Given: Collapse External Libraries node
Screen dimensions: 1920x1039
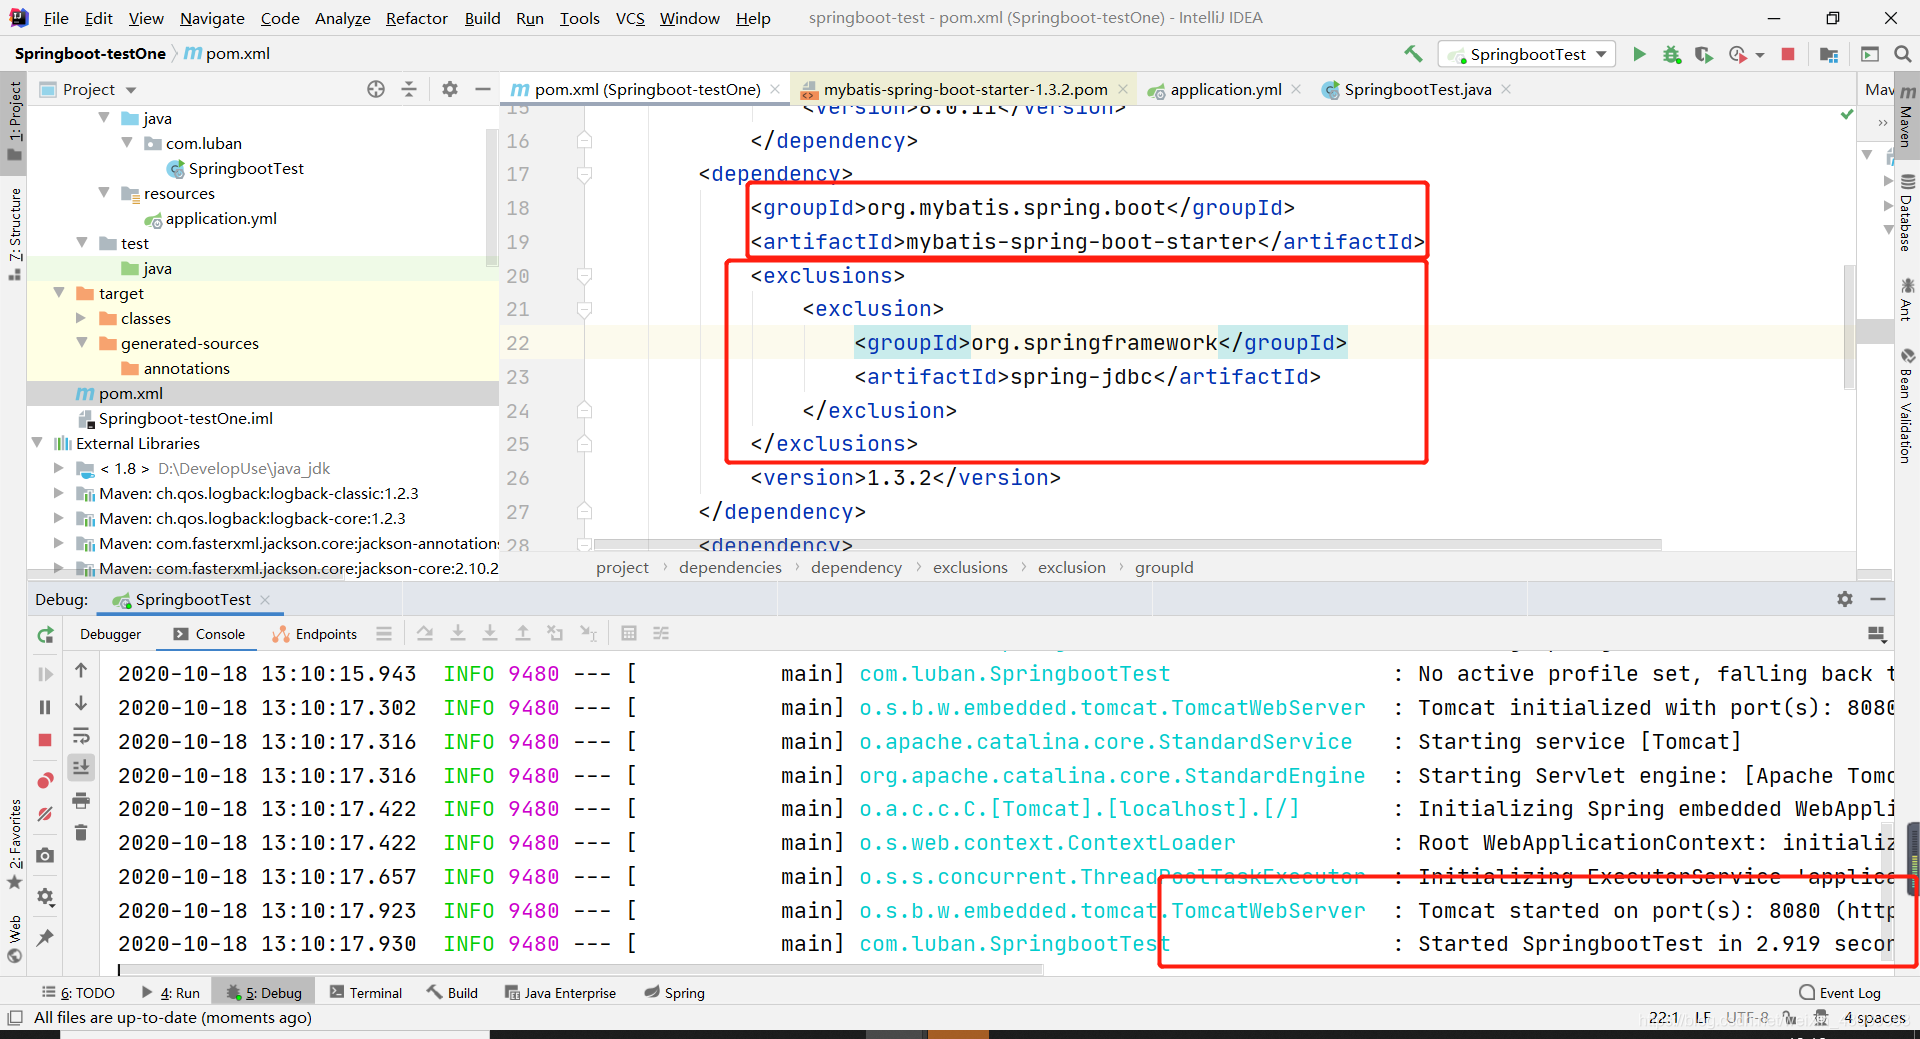Looking at the screenshot, I should [x=37, y=443].
